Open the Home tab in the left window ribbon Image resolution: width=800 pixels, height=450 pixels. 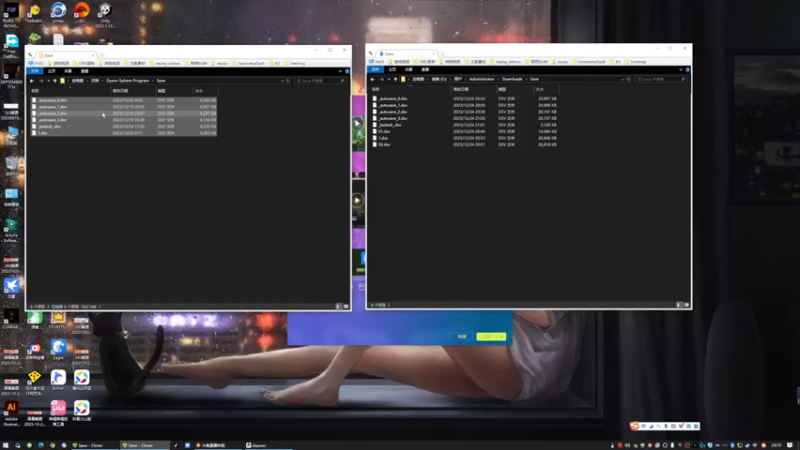click(52, 71)
